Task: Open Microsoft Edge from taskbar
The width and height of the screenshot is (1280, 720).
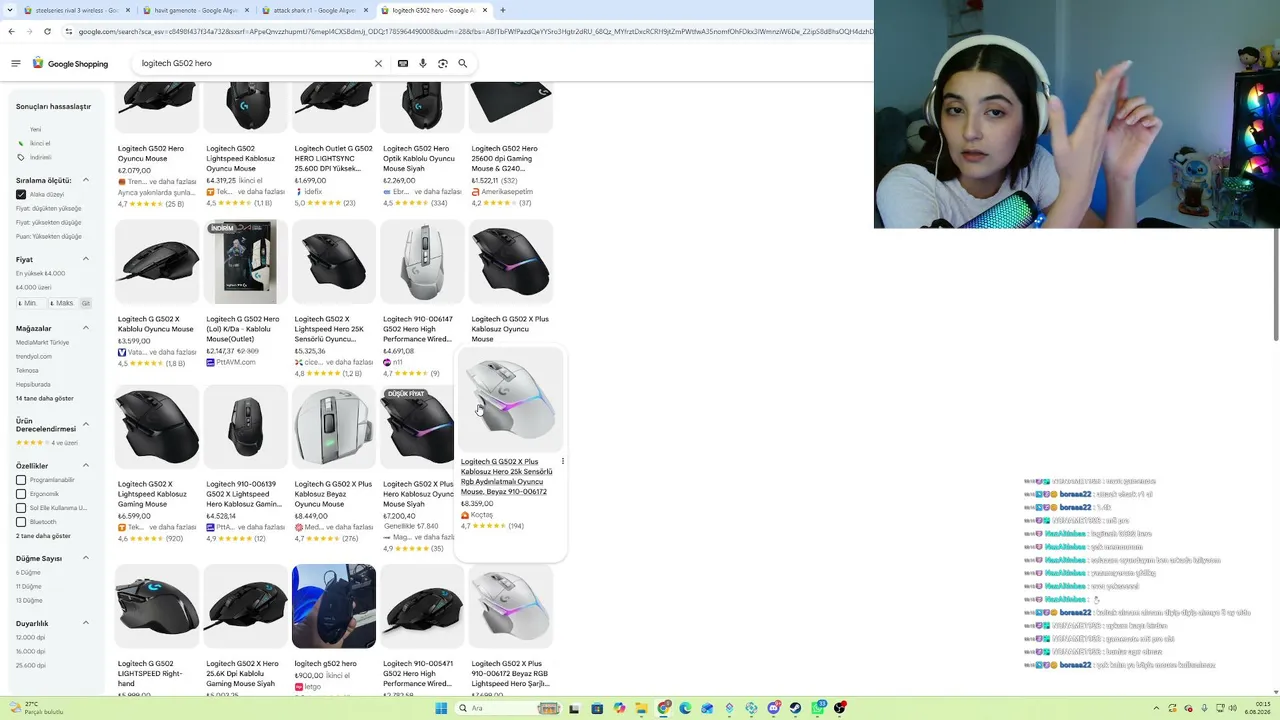Action: tap(685, 708)
